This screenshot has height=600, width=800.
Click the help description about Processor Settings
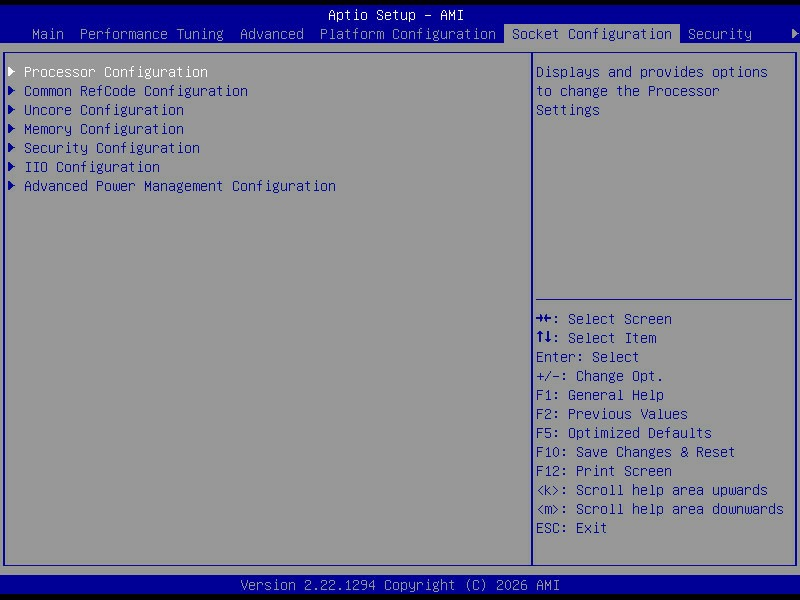click(x=652, y=91)
